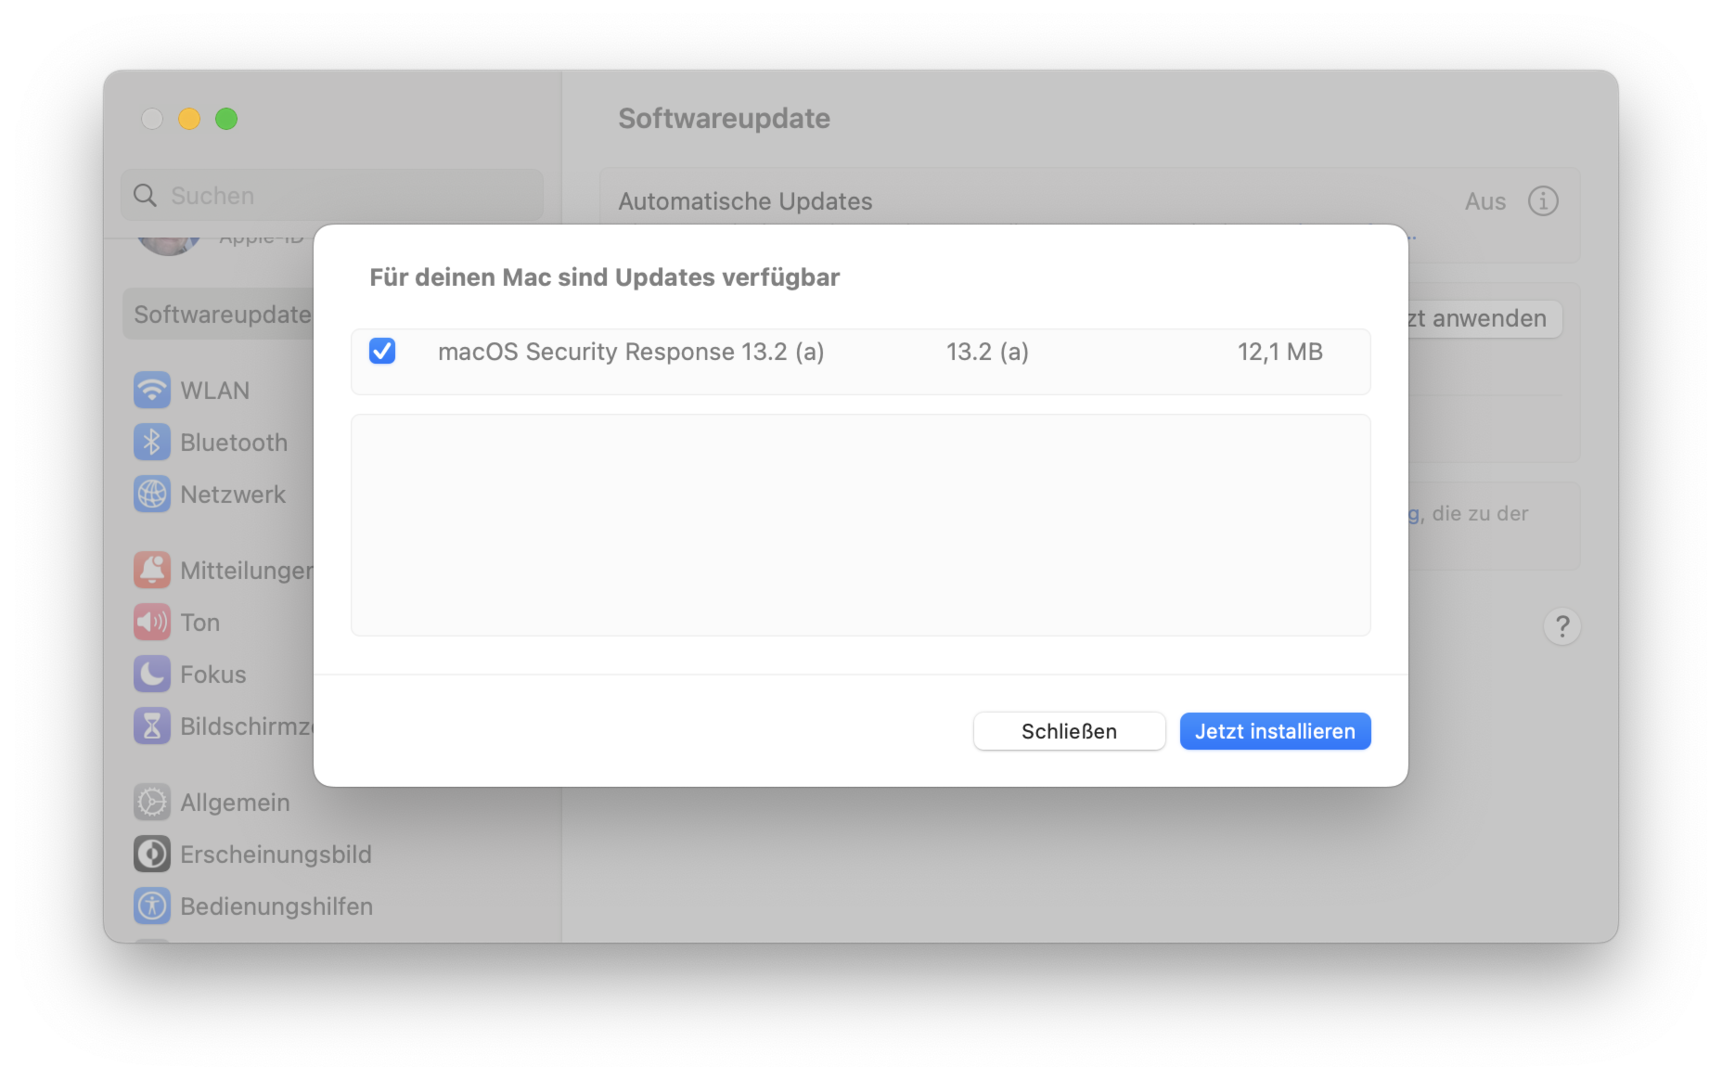Open the Allgemein gear icon
The image size is (1722, 1080).
coord(152,802)
